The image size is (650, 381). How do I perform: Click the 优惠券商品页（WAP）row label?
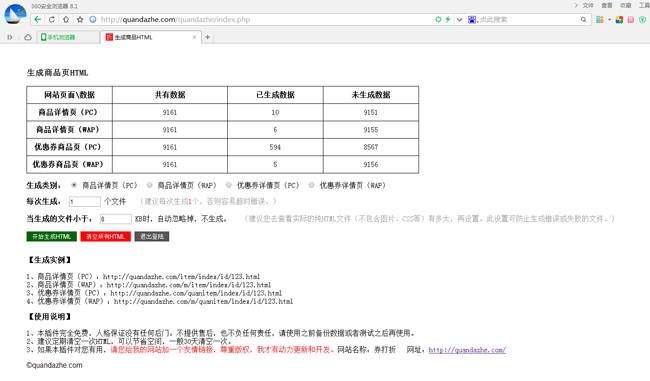coord(68,165)
